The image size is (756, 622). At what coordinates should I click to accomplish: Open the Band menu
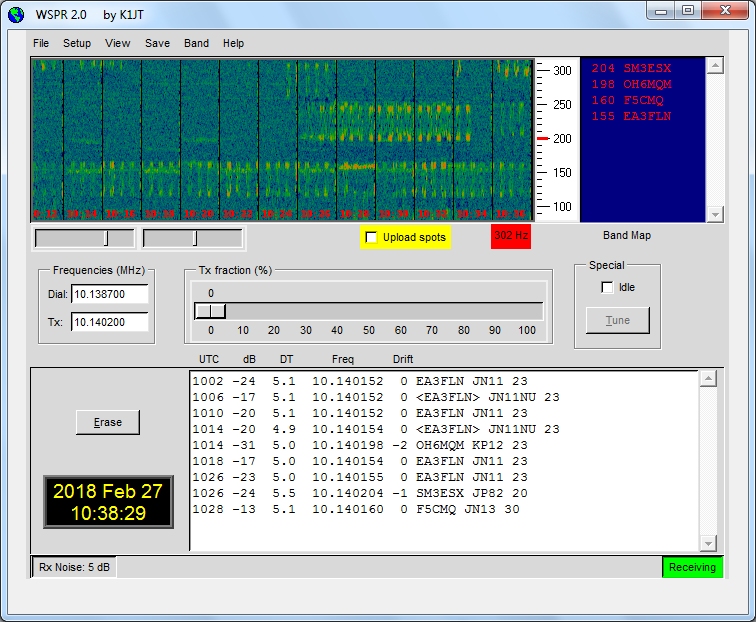click(x=196, y=43)
